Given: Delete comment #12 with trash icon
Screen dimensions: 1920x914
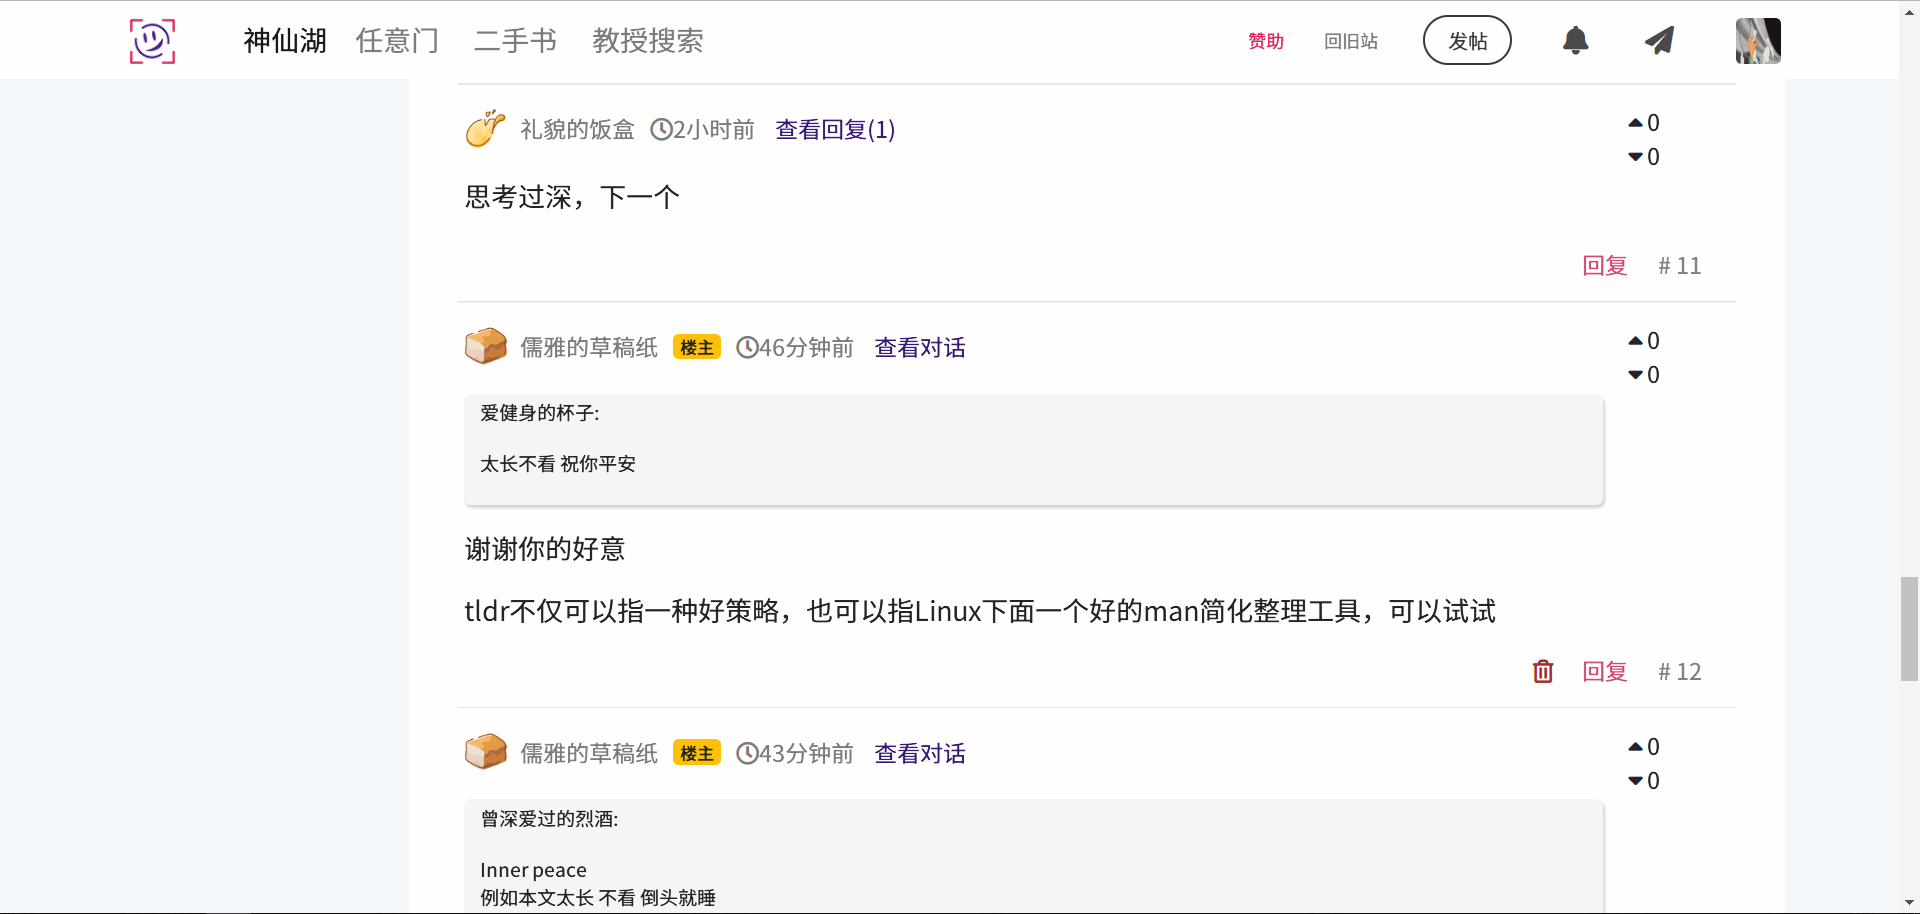Looking at the screenshot, I should 1542,671.
